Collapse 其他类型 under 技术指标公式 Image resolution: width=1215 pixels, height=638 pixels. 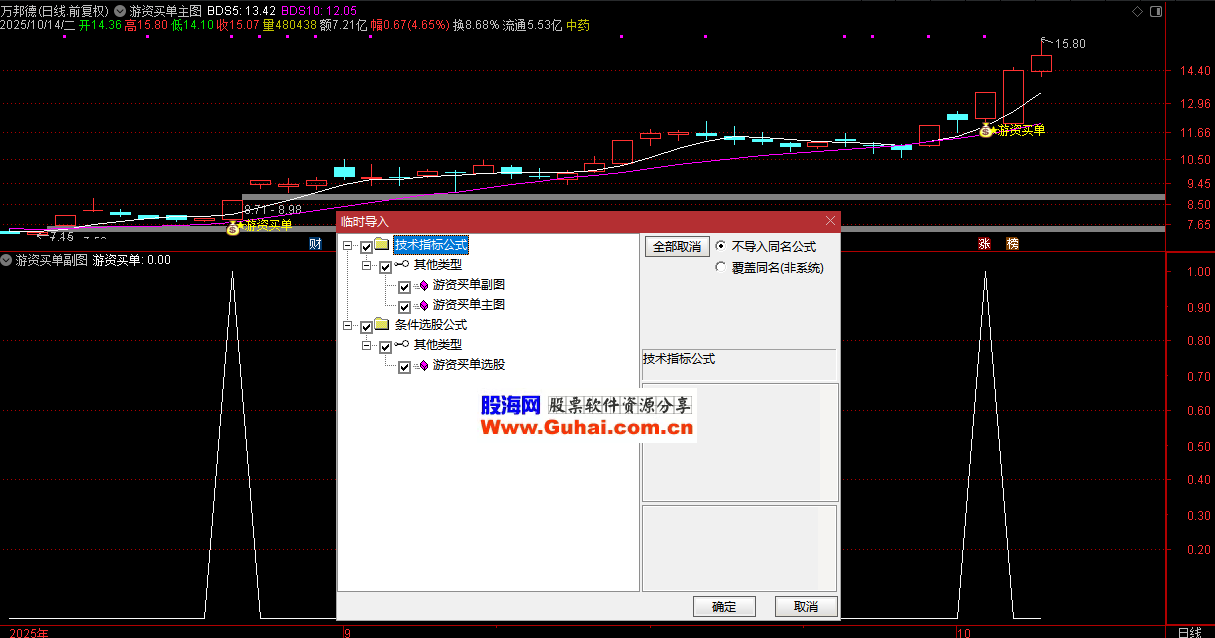tap(367, 267)
